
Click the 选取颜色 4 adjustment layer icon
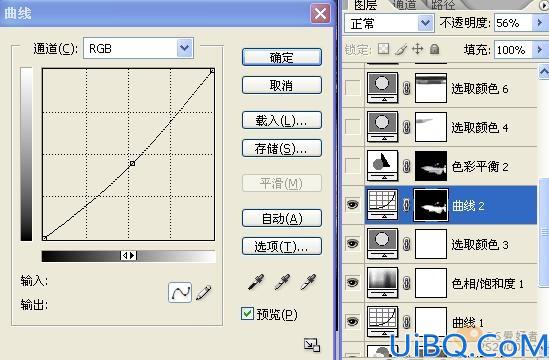(x=382, y=126)
